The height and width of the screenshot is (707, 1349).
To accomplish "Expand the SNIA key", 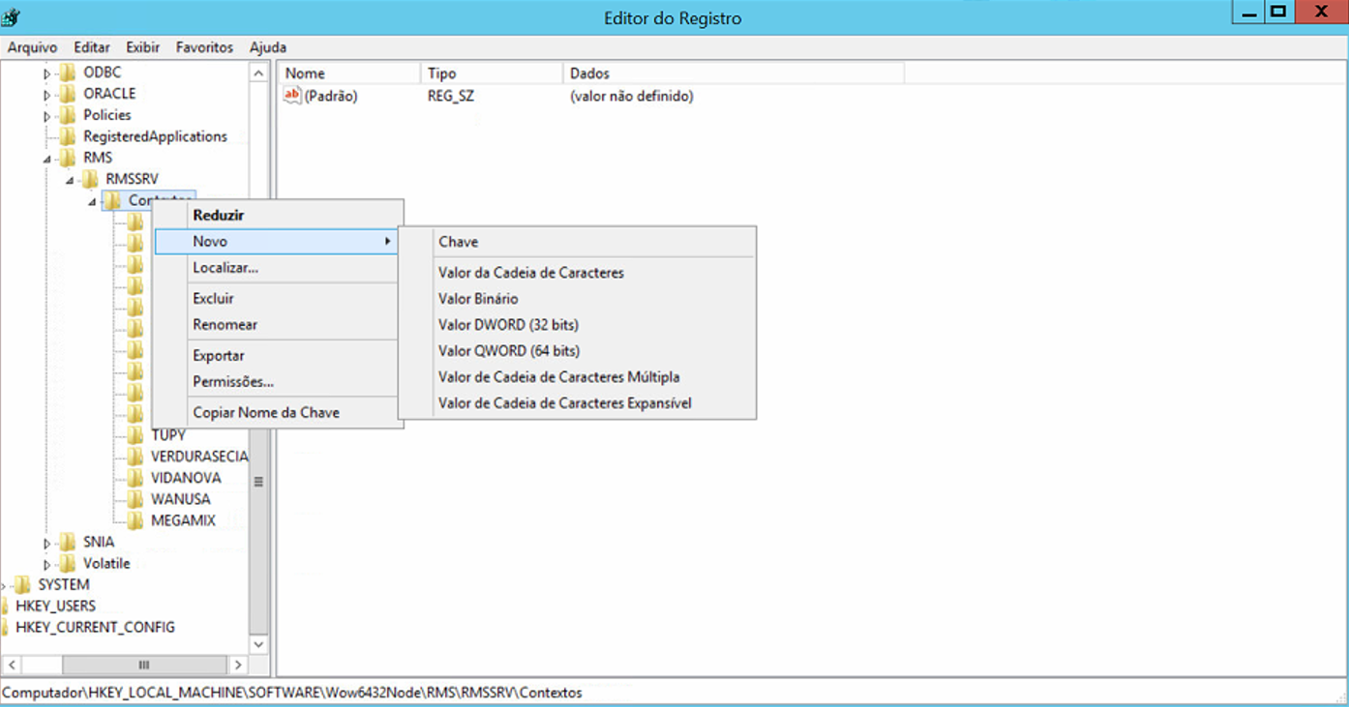I will pyautogui.click(x=47, y=543).
